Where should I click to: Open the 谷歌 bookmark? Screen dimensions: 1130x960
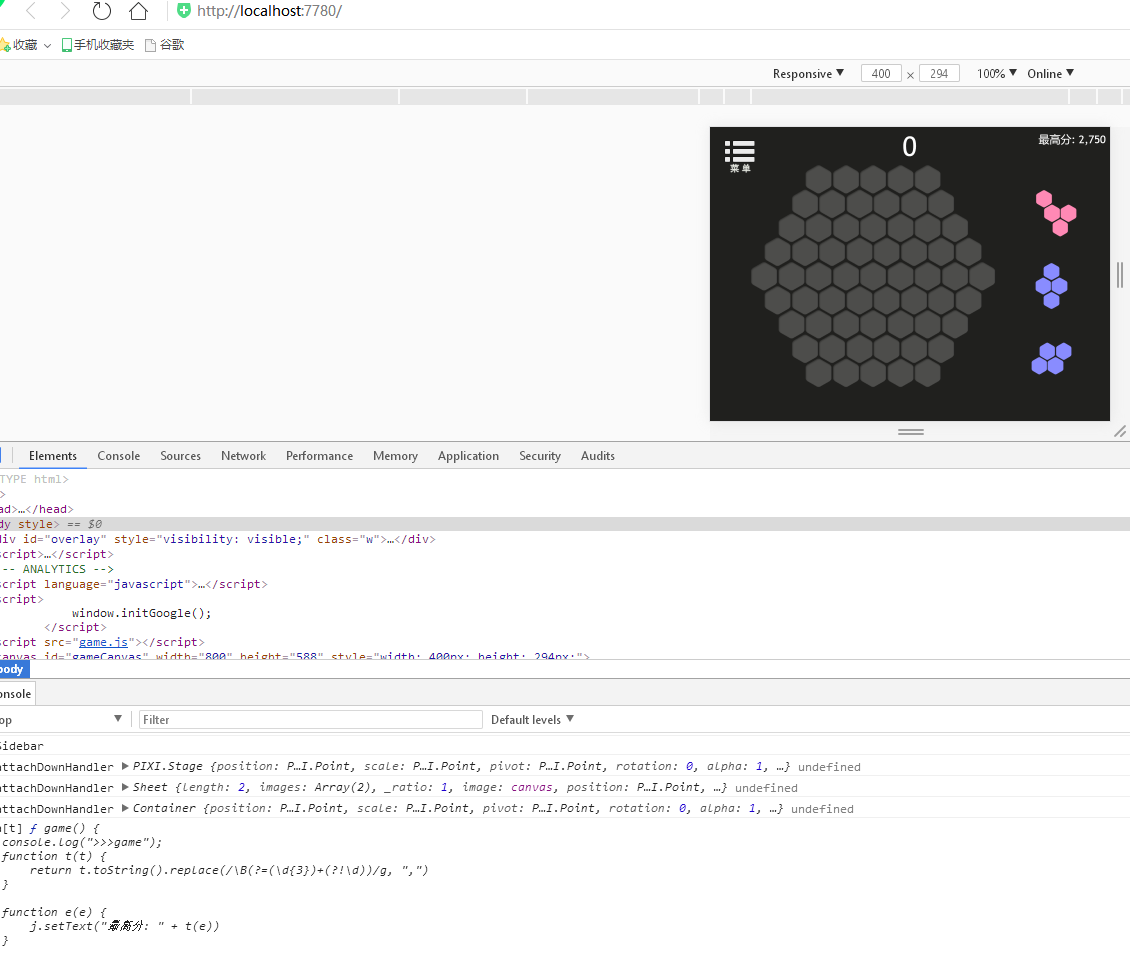pyautogui.click(x=164, y=45)
